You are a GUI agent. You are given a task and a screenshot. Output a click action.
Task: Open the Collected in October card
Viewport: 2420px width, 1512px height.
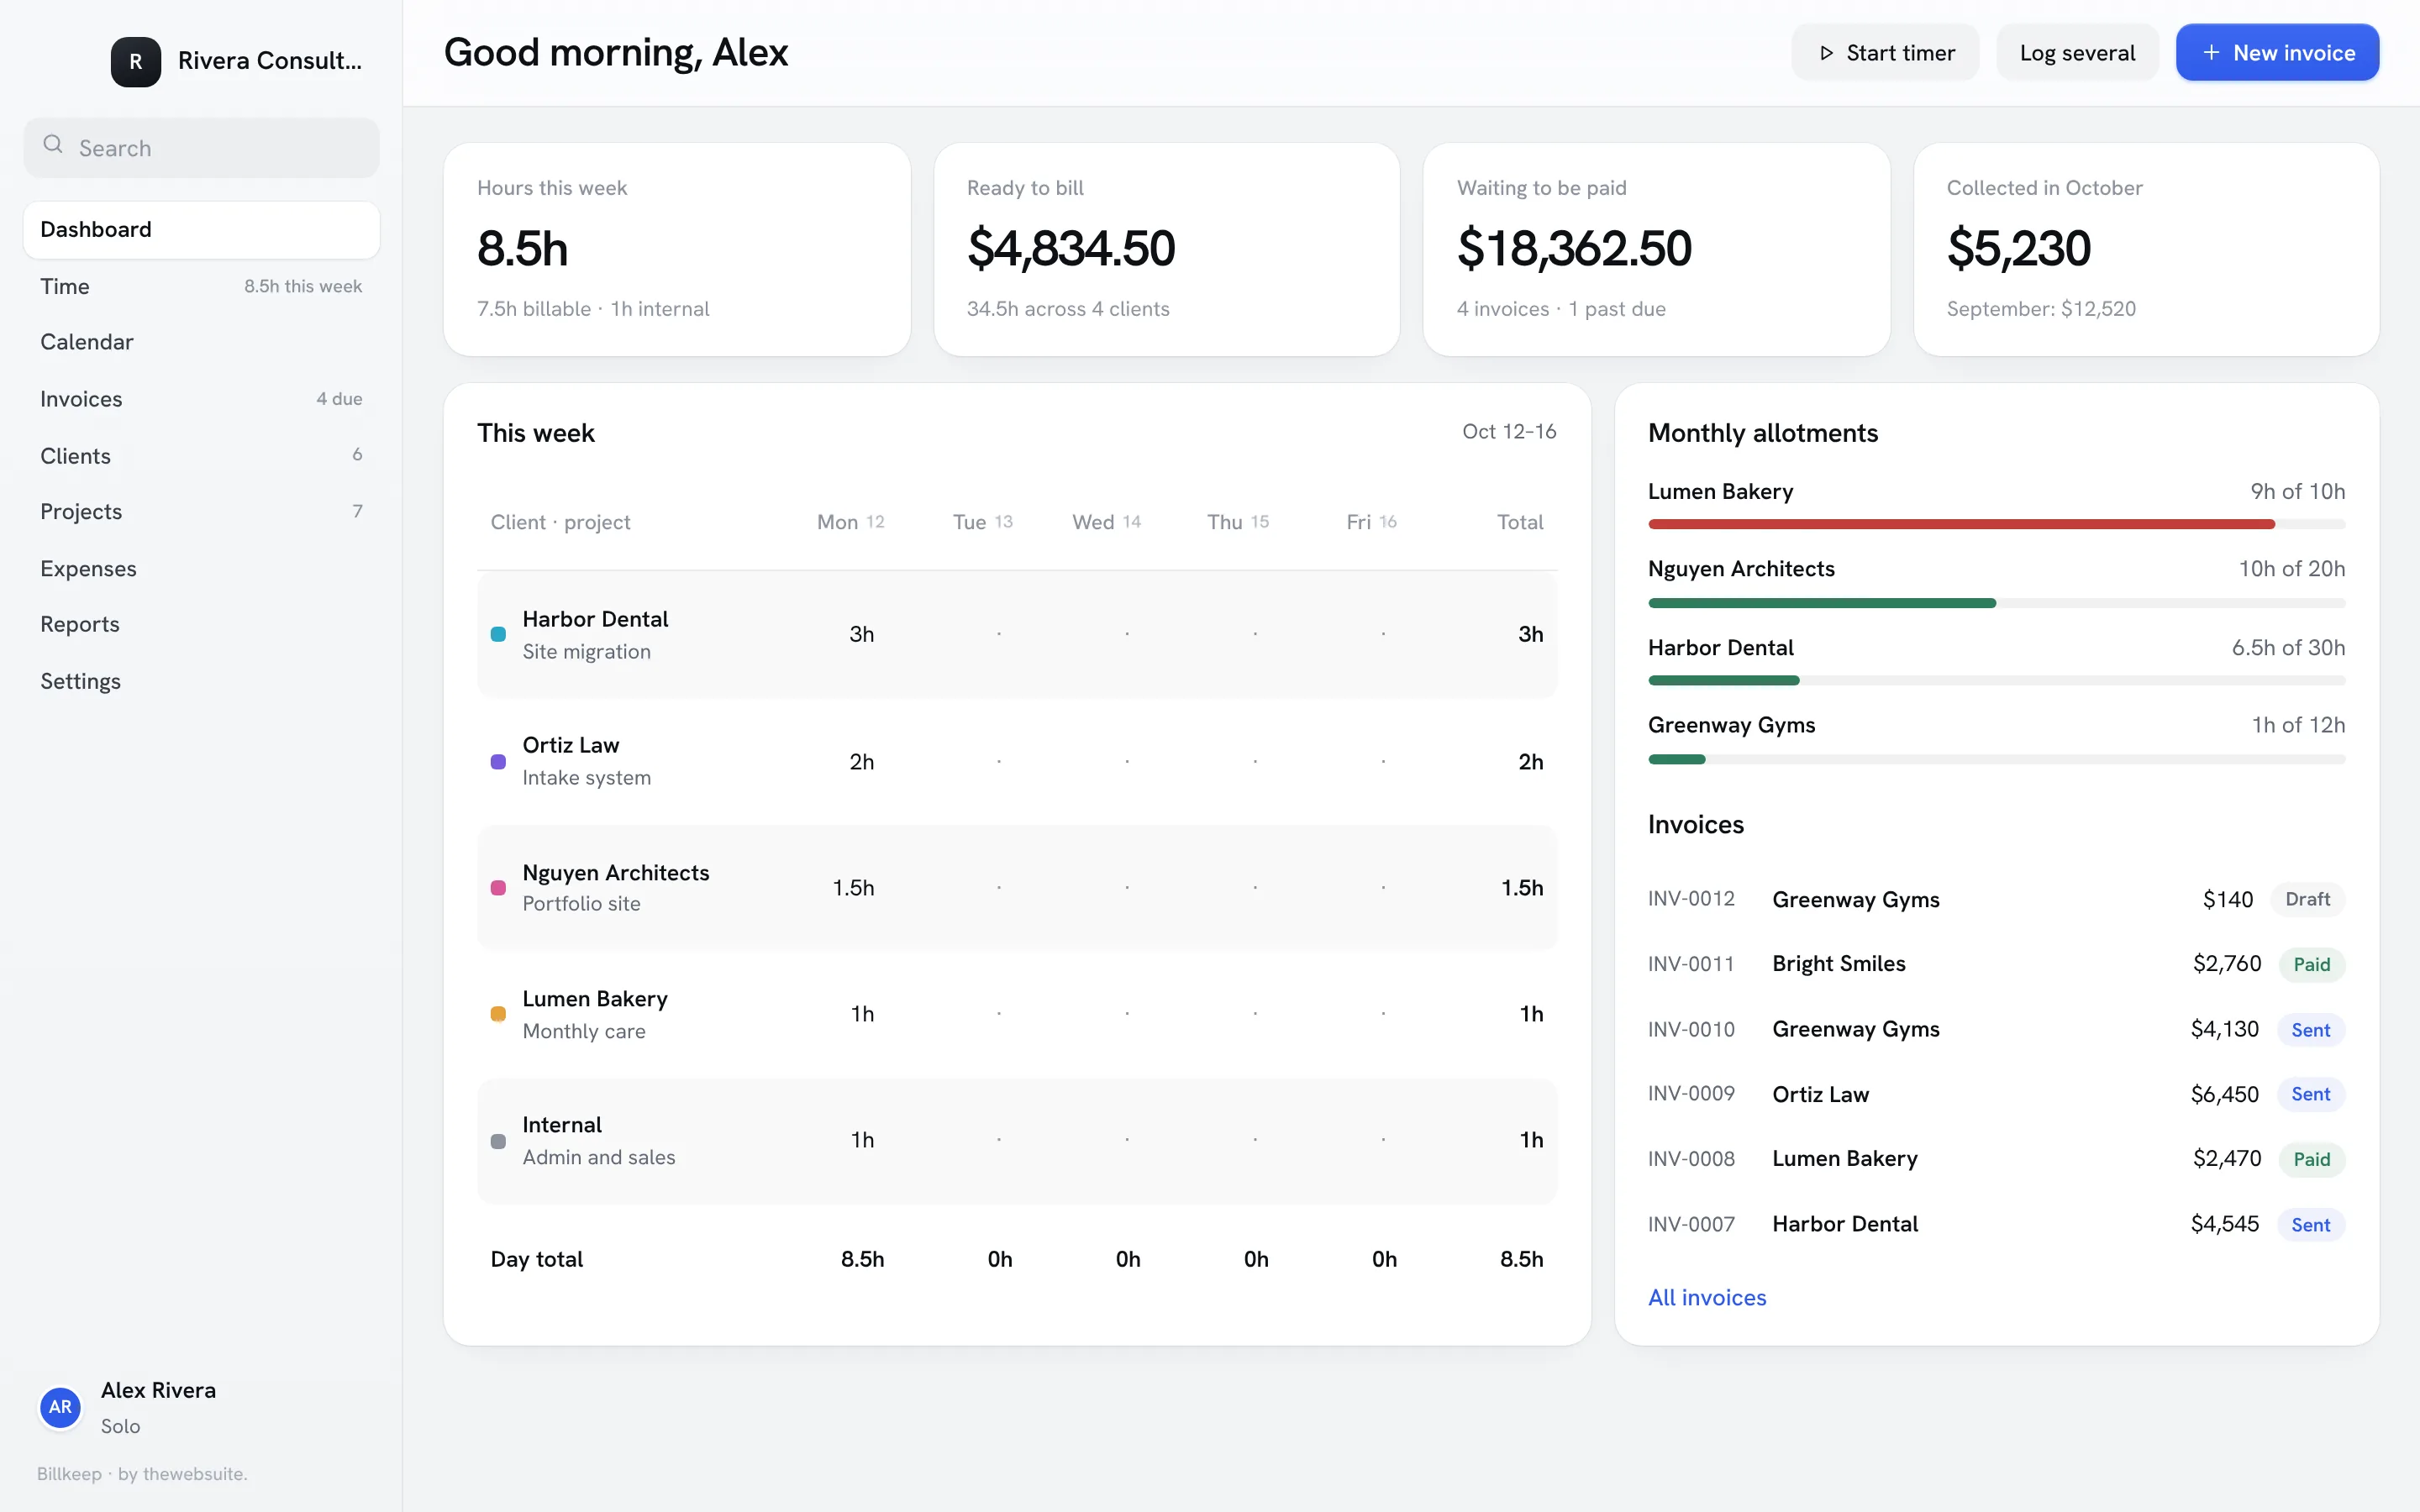[x=2146, y=249]
